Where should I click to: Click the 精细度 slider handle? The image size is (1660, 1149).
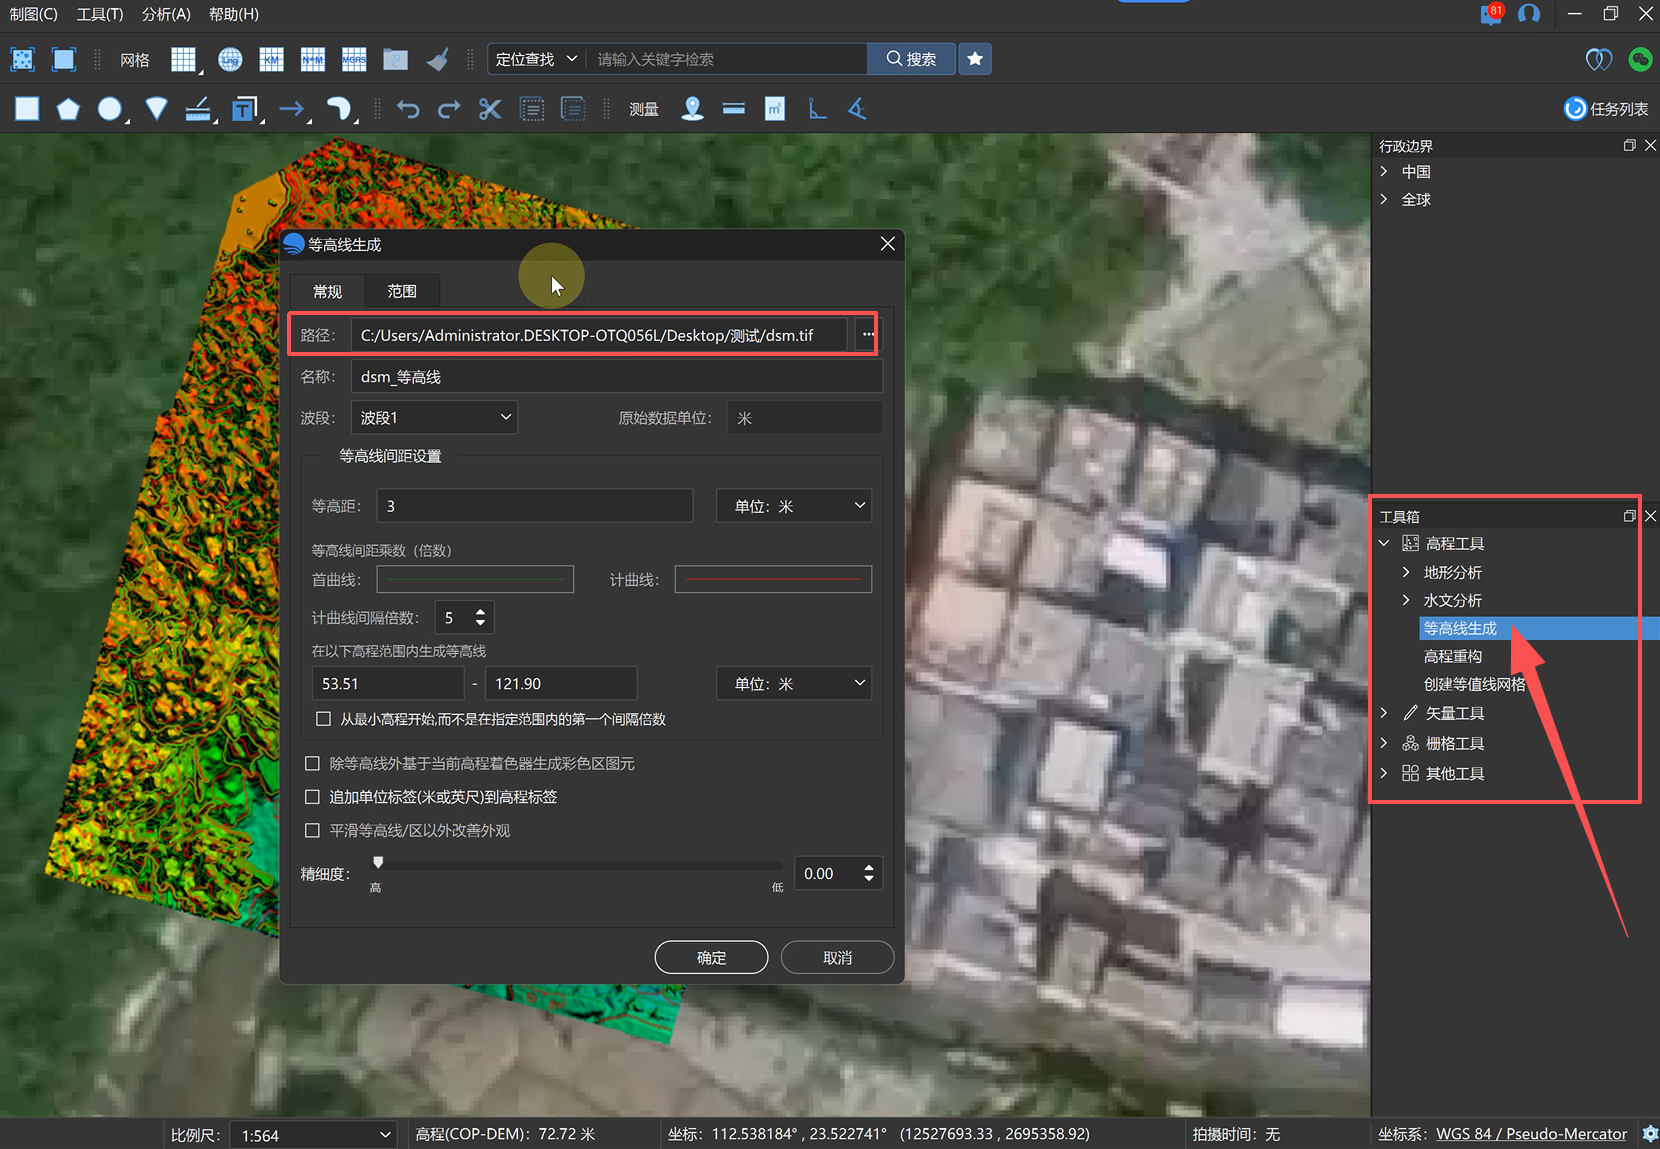tap(378, 862)
